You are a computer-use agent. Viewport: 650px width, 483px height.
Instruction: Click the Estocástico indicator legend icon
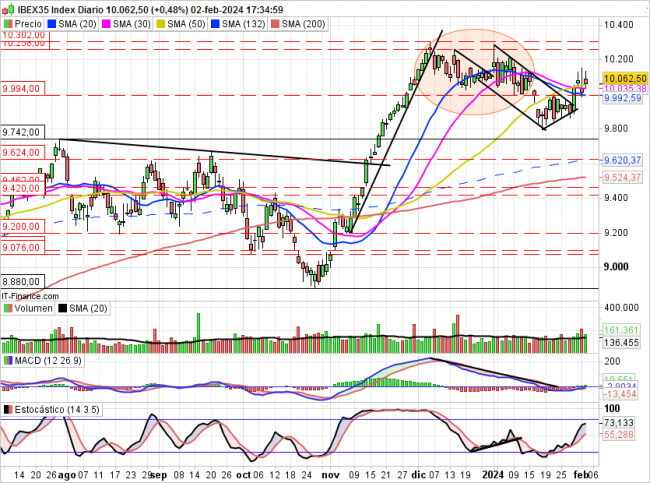coord(6,410)
